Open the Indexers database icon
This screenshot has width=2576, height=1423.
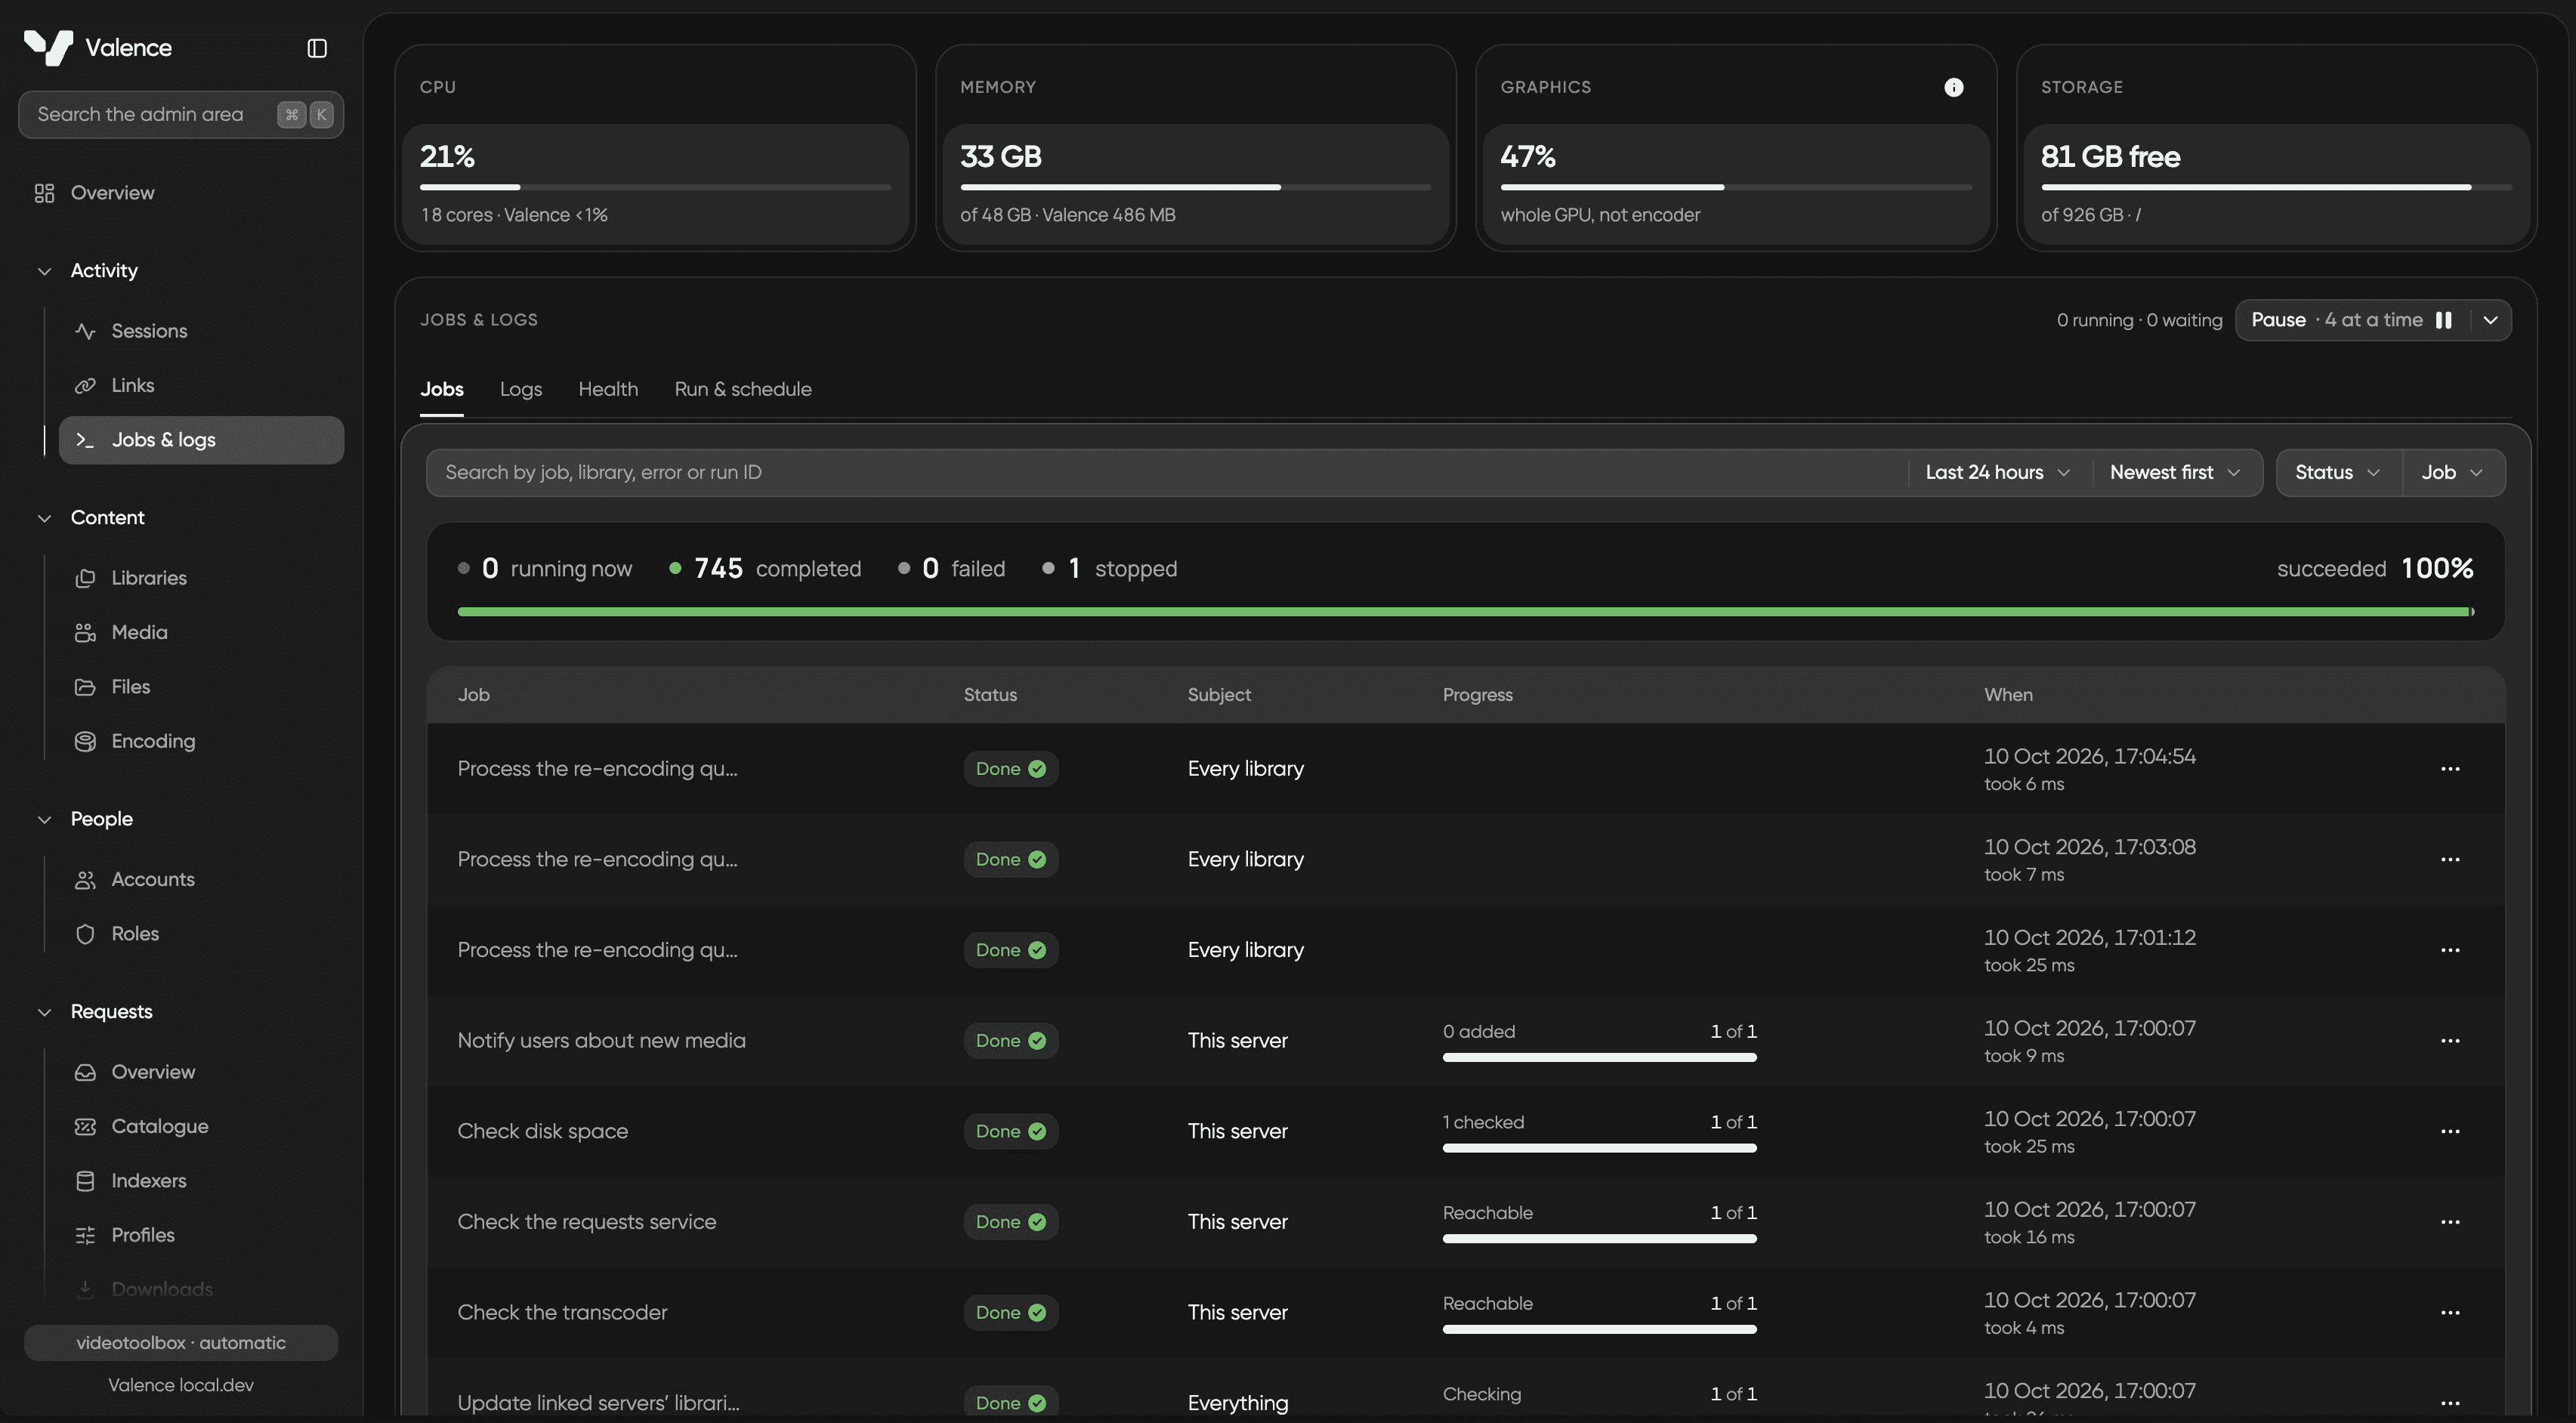85,1181
